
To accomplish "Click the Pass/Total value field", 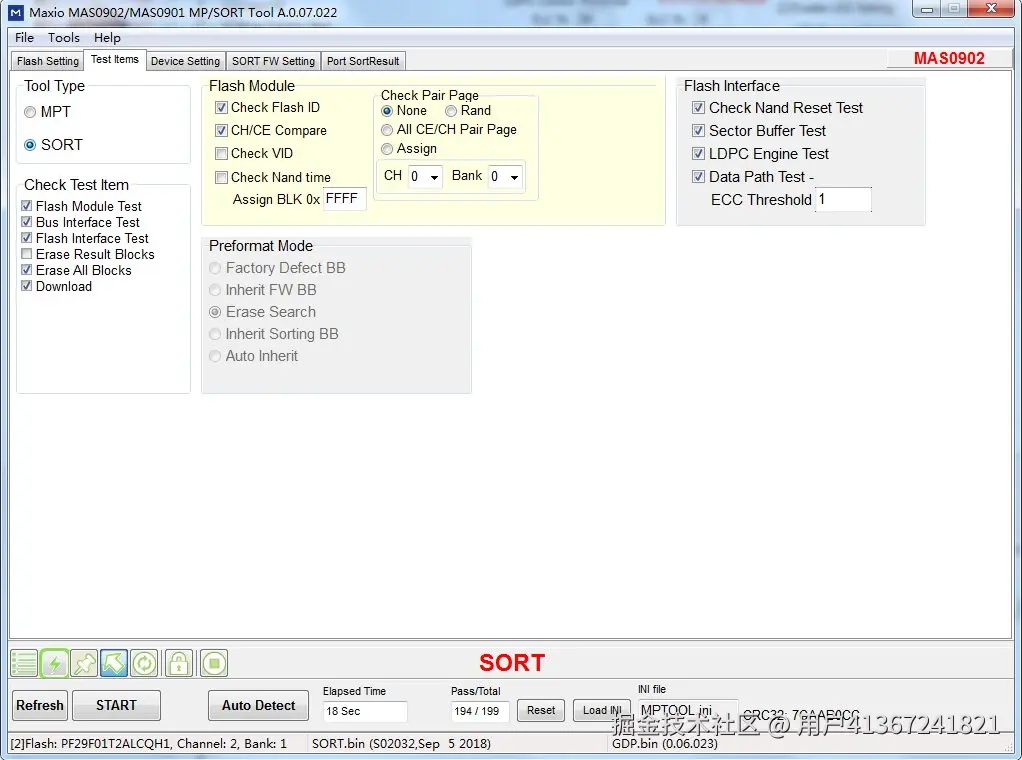I will point(480,711).
